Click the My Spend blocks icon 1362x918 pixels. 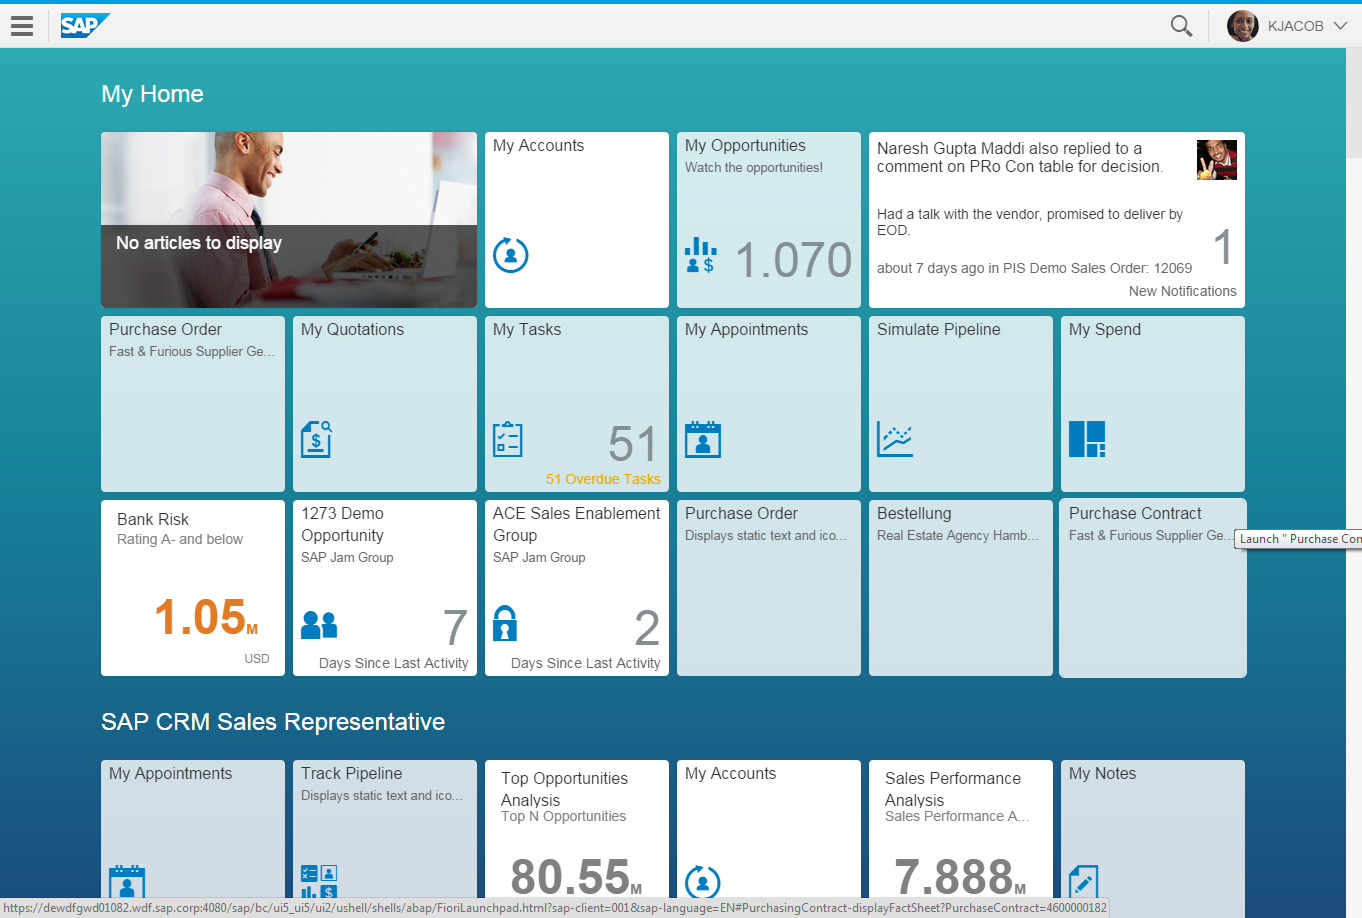click(x=1087, y=439)
